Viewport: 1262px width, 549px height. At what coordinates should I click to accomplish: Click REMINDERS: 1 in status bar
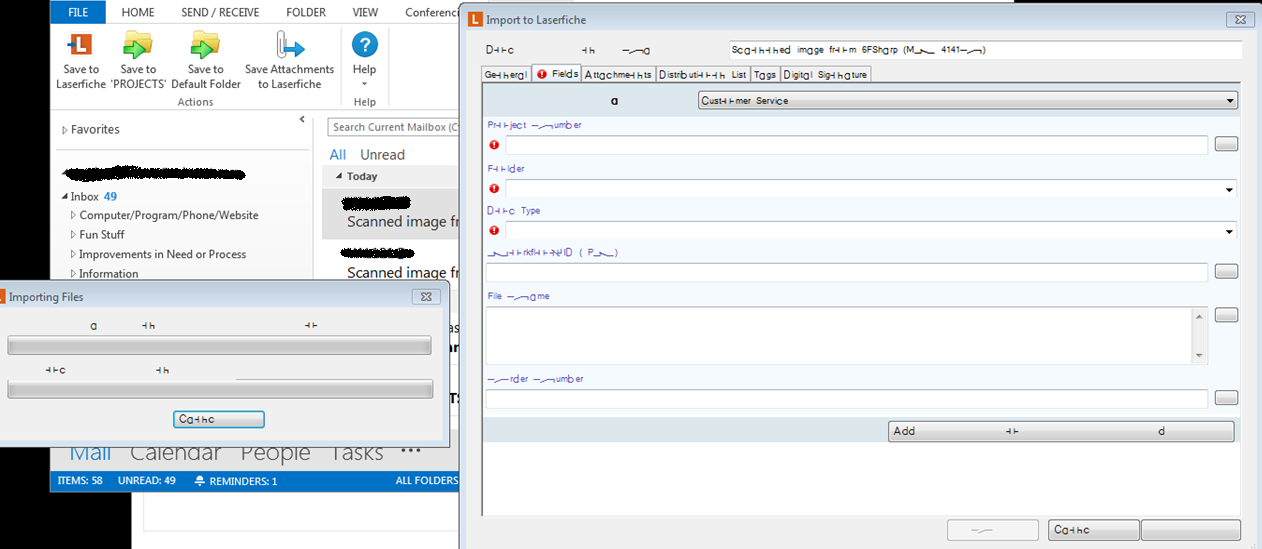(236, 481)
